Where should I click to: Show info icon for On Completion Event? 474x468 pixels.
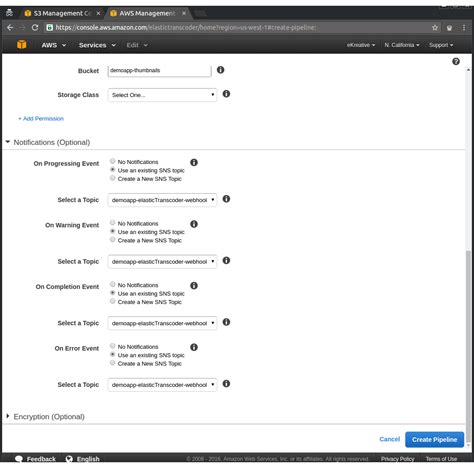point(194,286)
